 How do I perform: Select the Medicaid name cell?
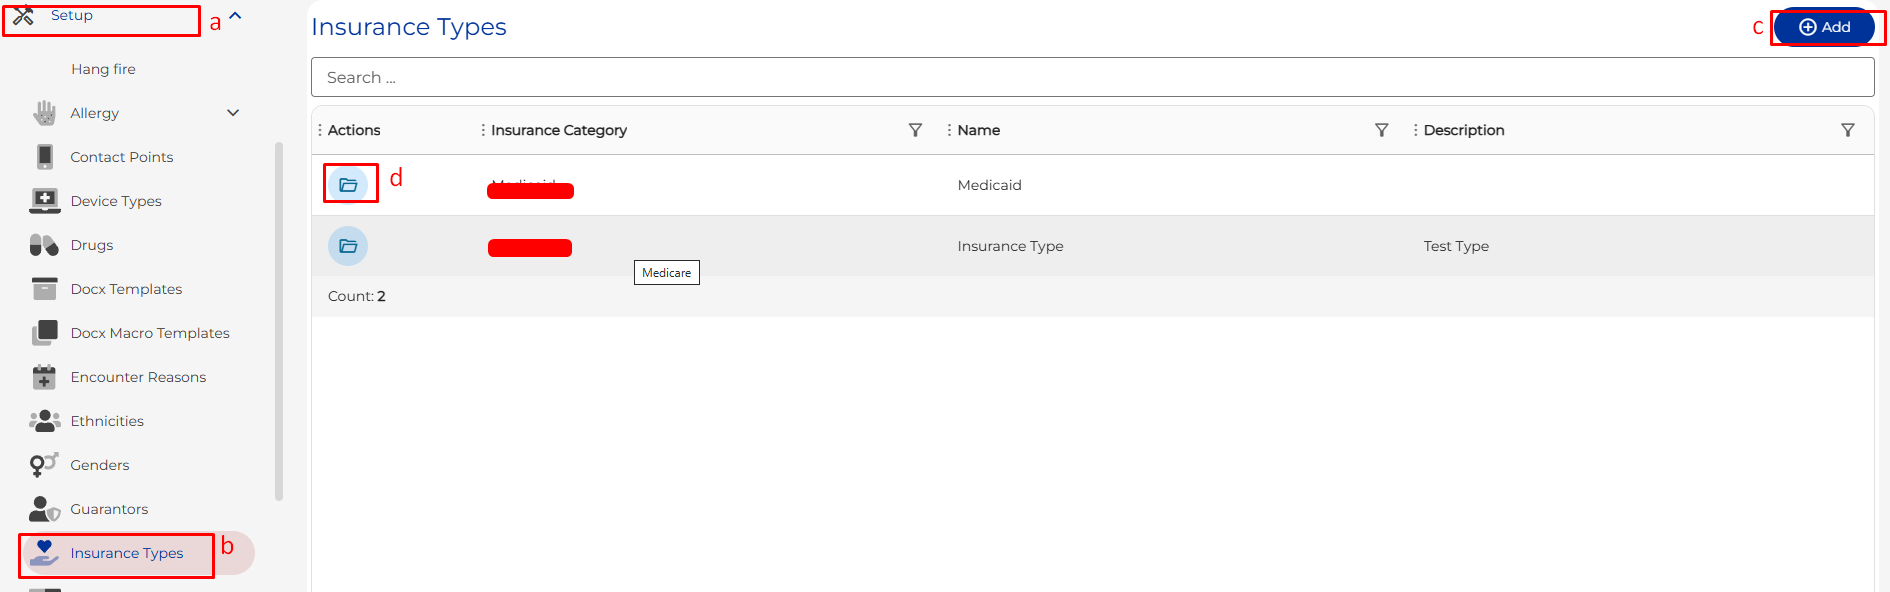pyautogui.click(x=989, y=185)
